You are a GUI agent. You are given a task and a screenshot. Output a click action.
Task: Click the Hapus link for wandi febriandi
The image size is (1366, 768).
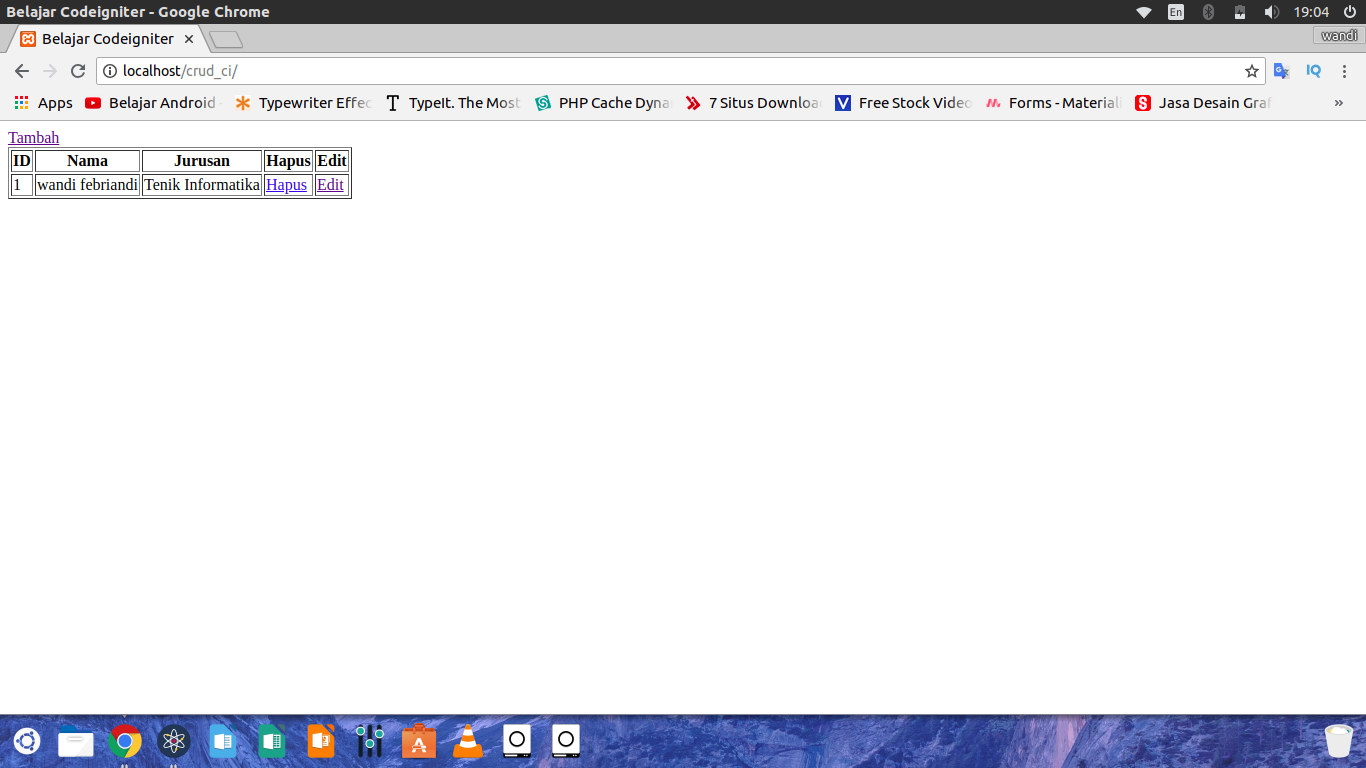(x=286, y=185)
